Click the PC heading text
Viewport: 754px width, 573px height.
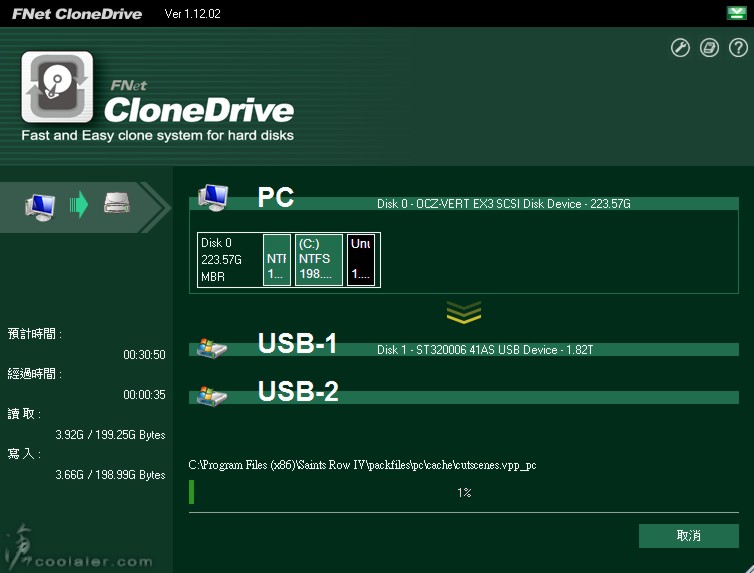[x=276, y=197]
